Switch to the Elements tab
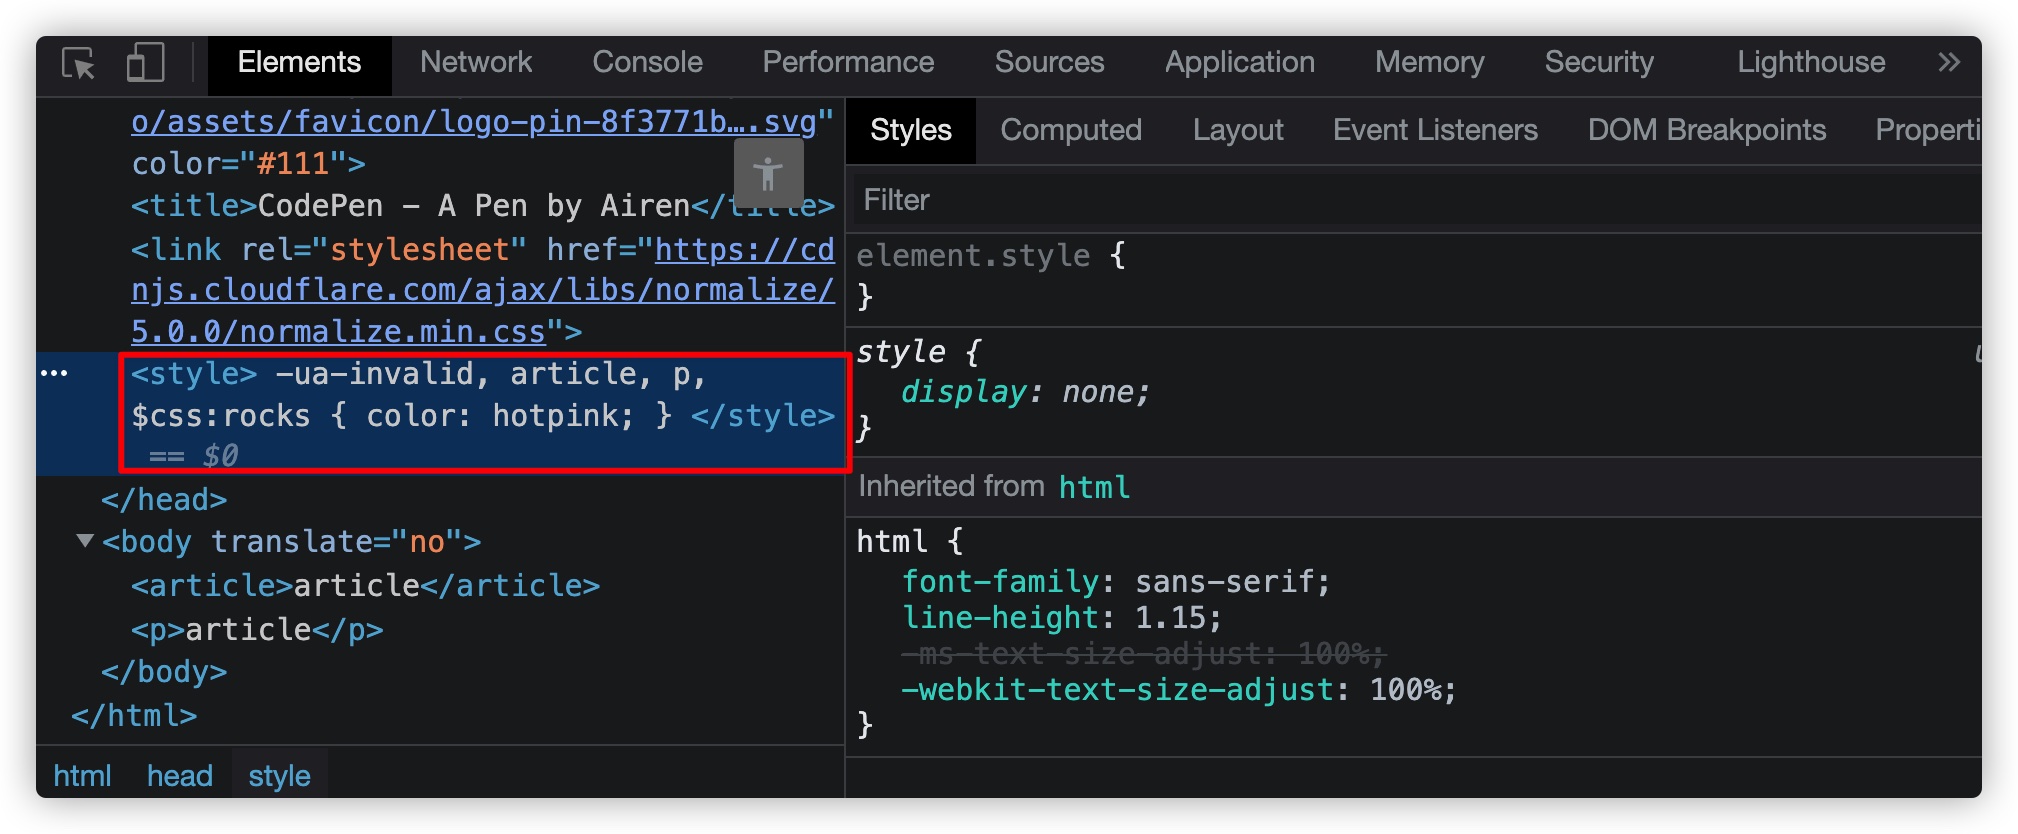The width and height of the screenshot is (2018, 834). coord(299,63)
